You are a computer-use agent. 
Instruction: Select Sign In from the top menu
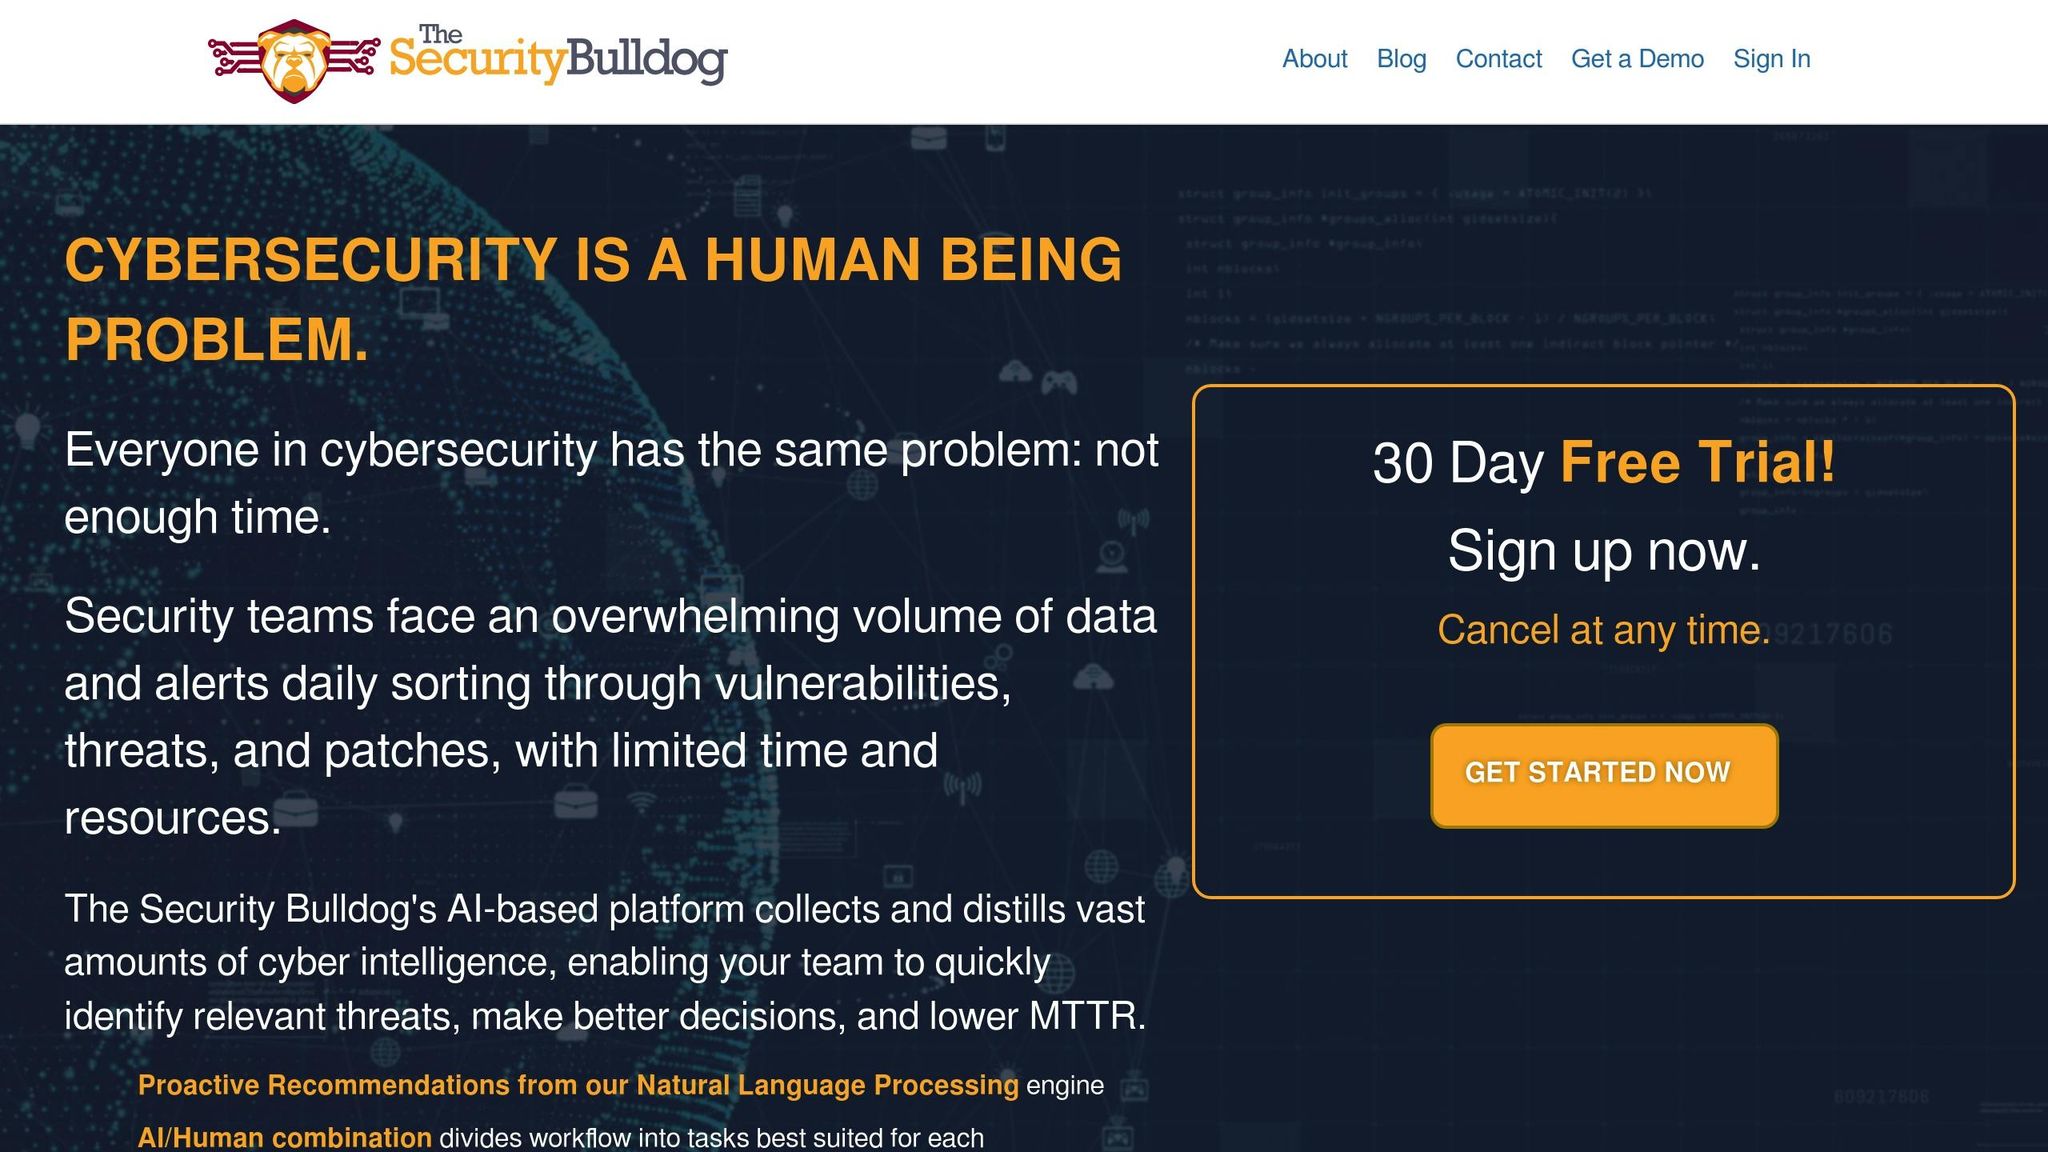click(1772, 59)
